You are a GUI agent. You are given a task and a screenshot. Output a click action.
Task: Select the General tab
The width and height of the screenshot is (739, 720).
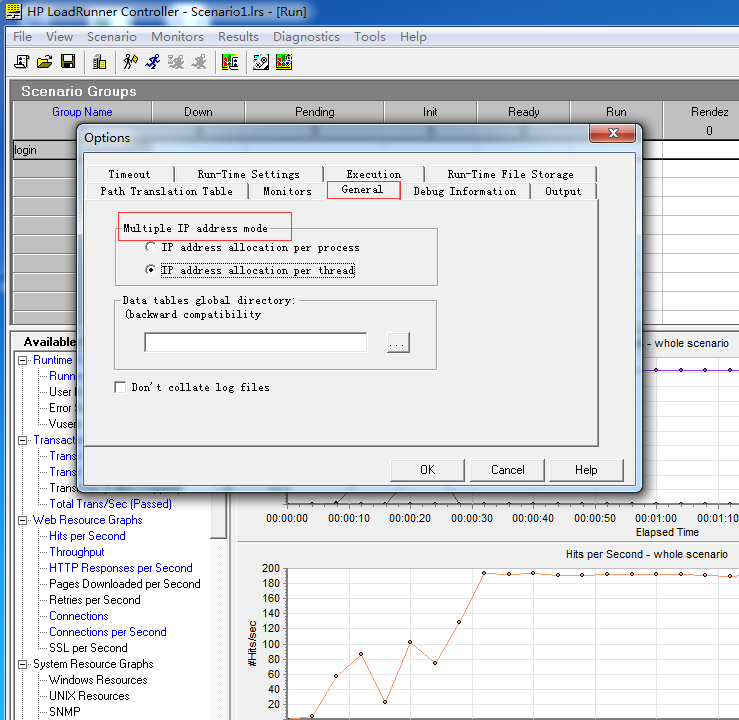[x=363, y=190]
